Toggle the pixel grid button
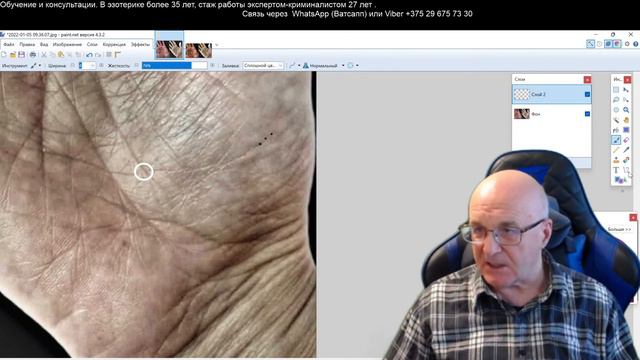The width and height of the screenshot is (640, 360). pyautogui.click(x=108, y=54)
